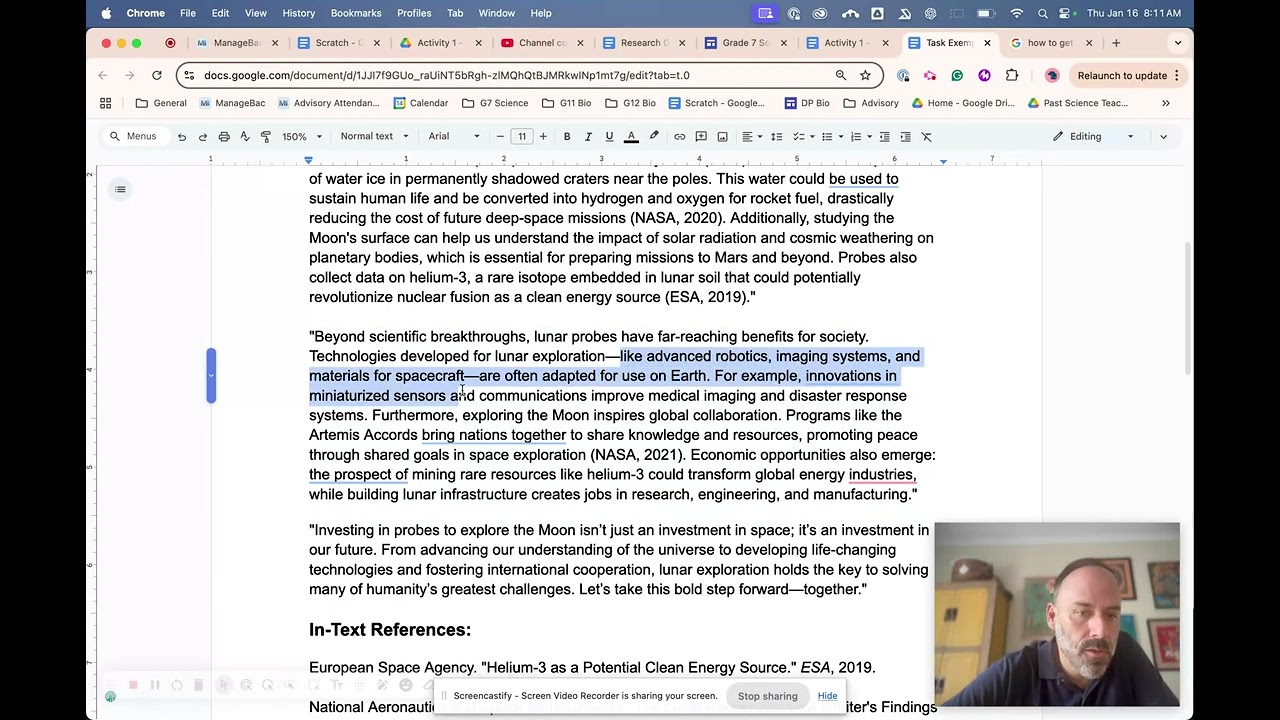Toggle bold formatting
Viewport: 1280px width, 720px height.
pyautogui.click(x=567, y=137)
